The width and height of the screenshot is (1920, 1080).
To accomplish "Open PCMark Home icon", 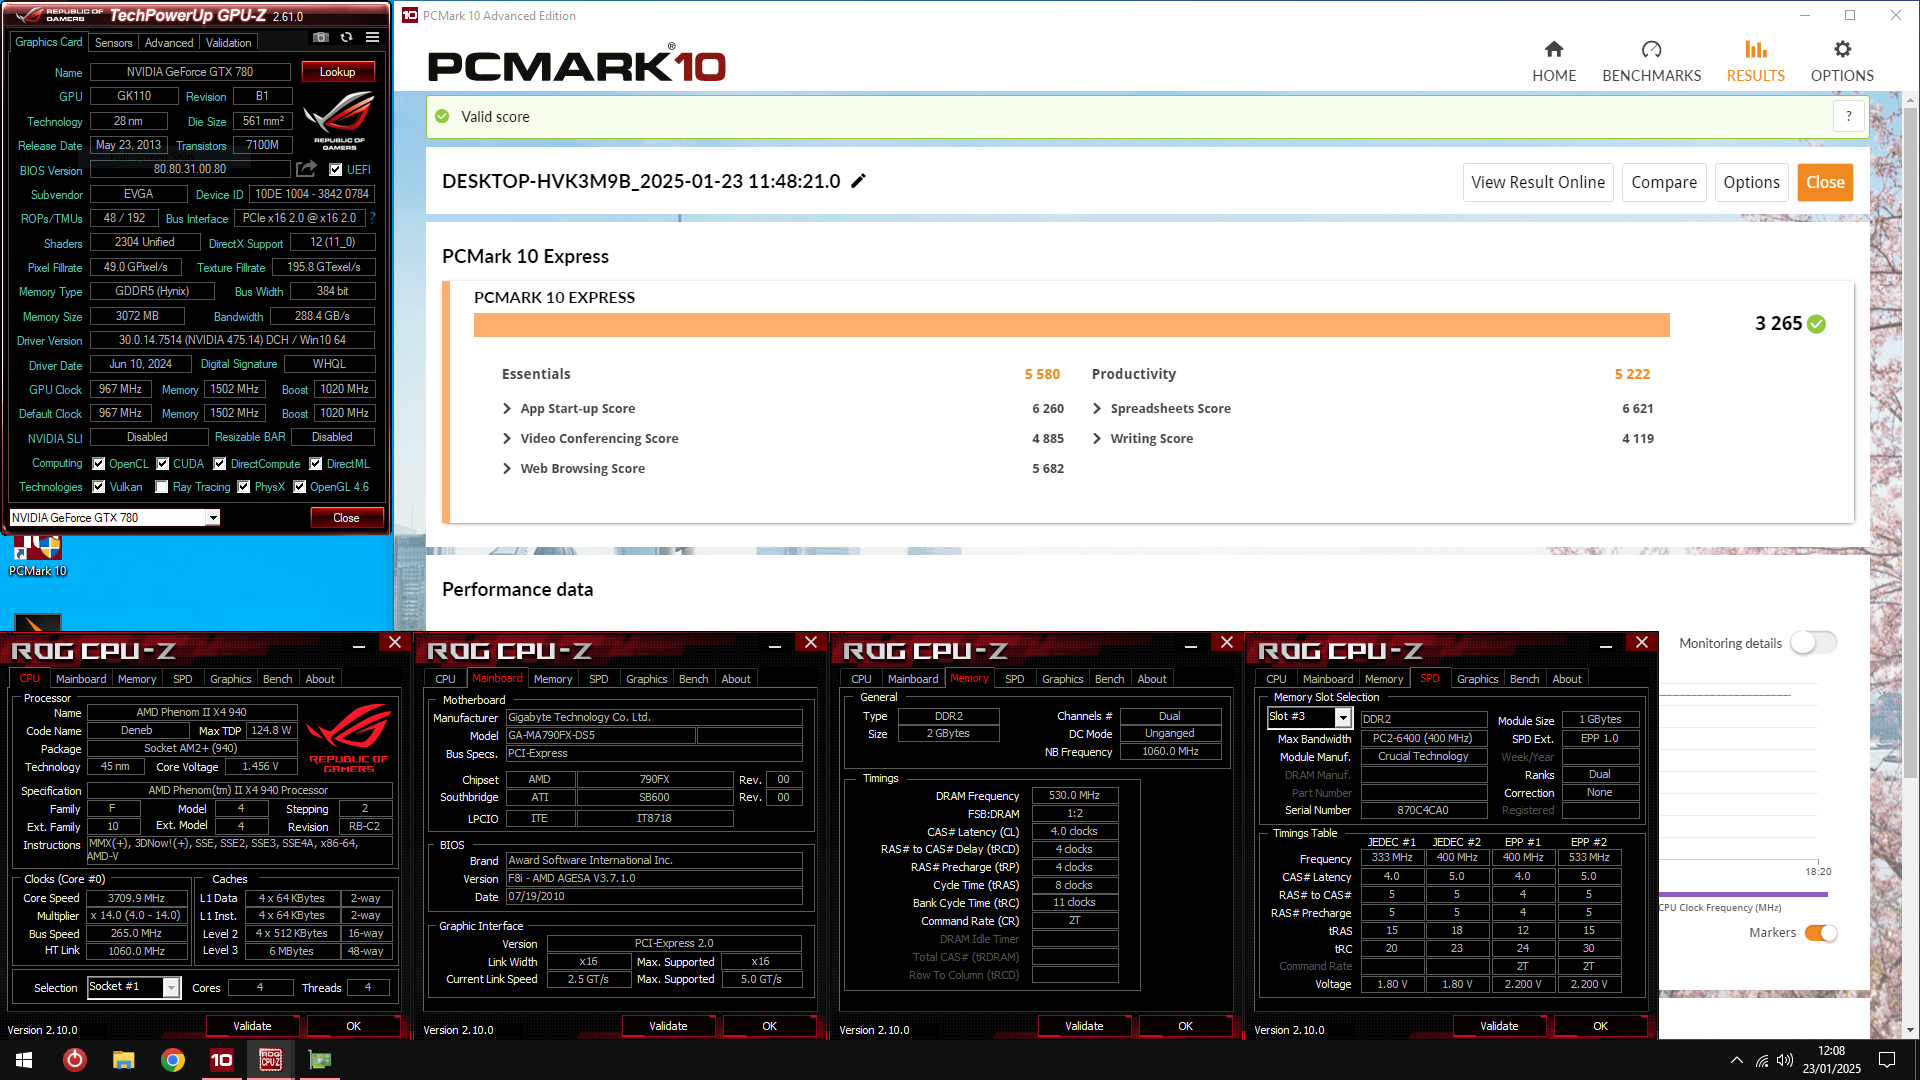I will (x=1553, y=49).
